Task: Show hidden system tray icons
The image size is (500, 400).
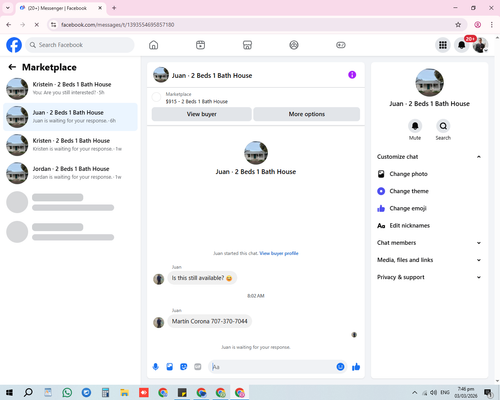Action: (414, 392)
